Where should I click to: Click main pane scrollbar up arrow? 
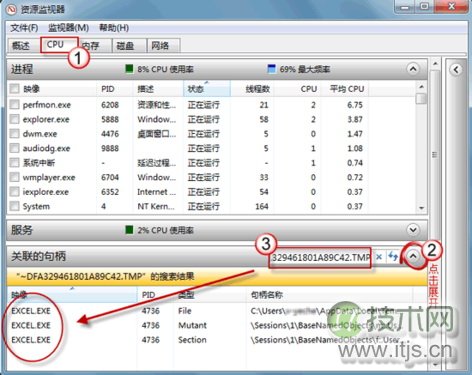[435, 63]
